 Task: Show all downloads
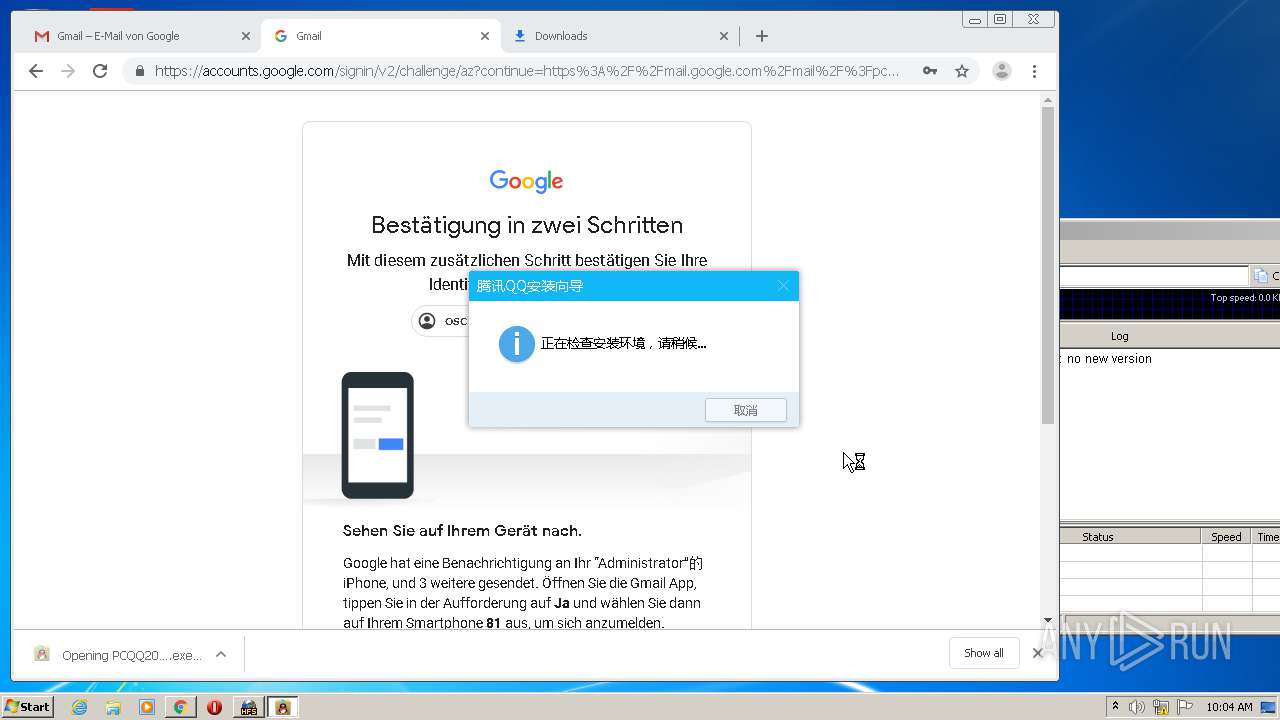(x=984, y=653)
